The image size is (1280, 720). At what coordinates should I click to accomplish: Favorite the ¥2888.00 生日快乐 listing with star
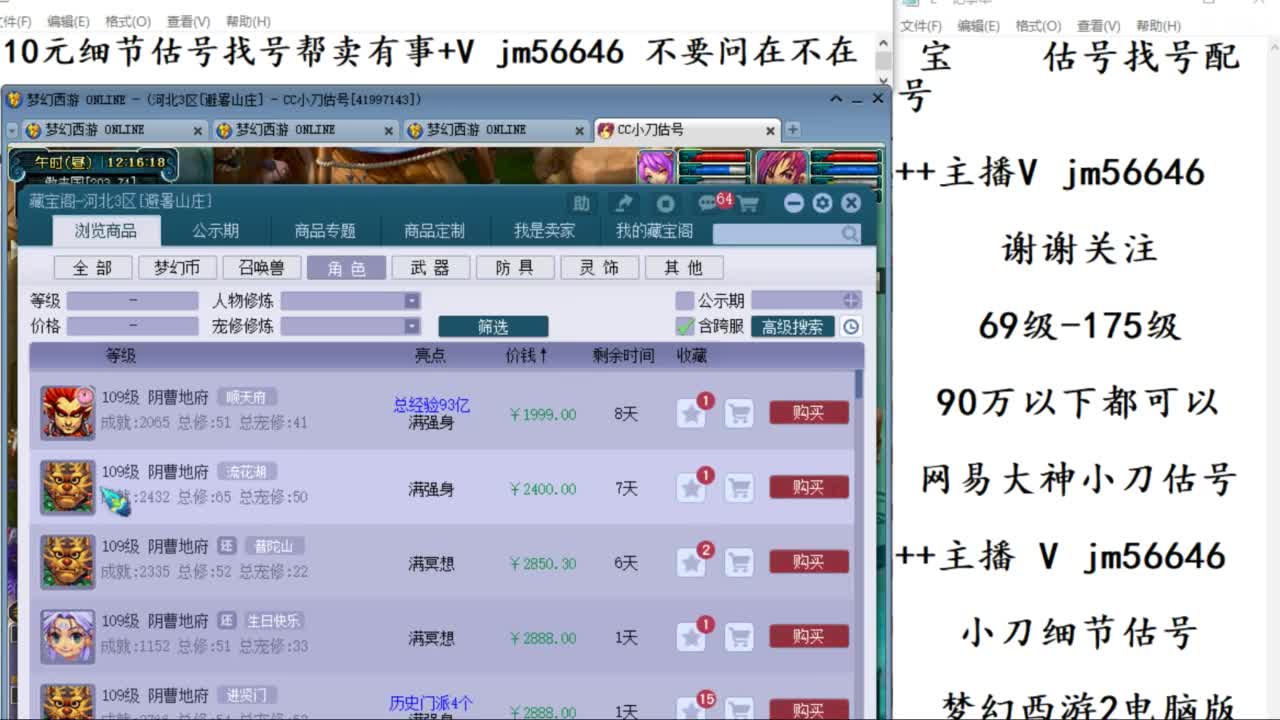(691, 637)
